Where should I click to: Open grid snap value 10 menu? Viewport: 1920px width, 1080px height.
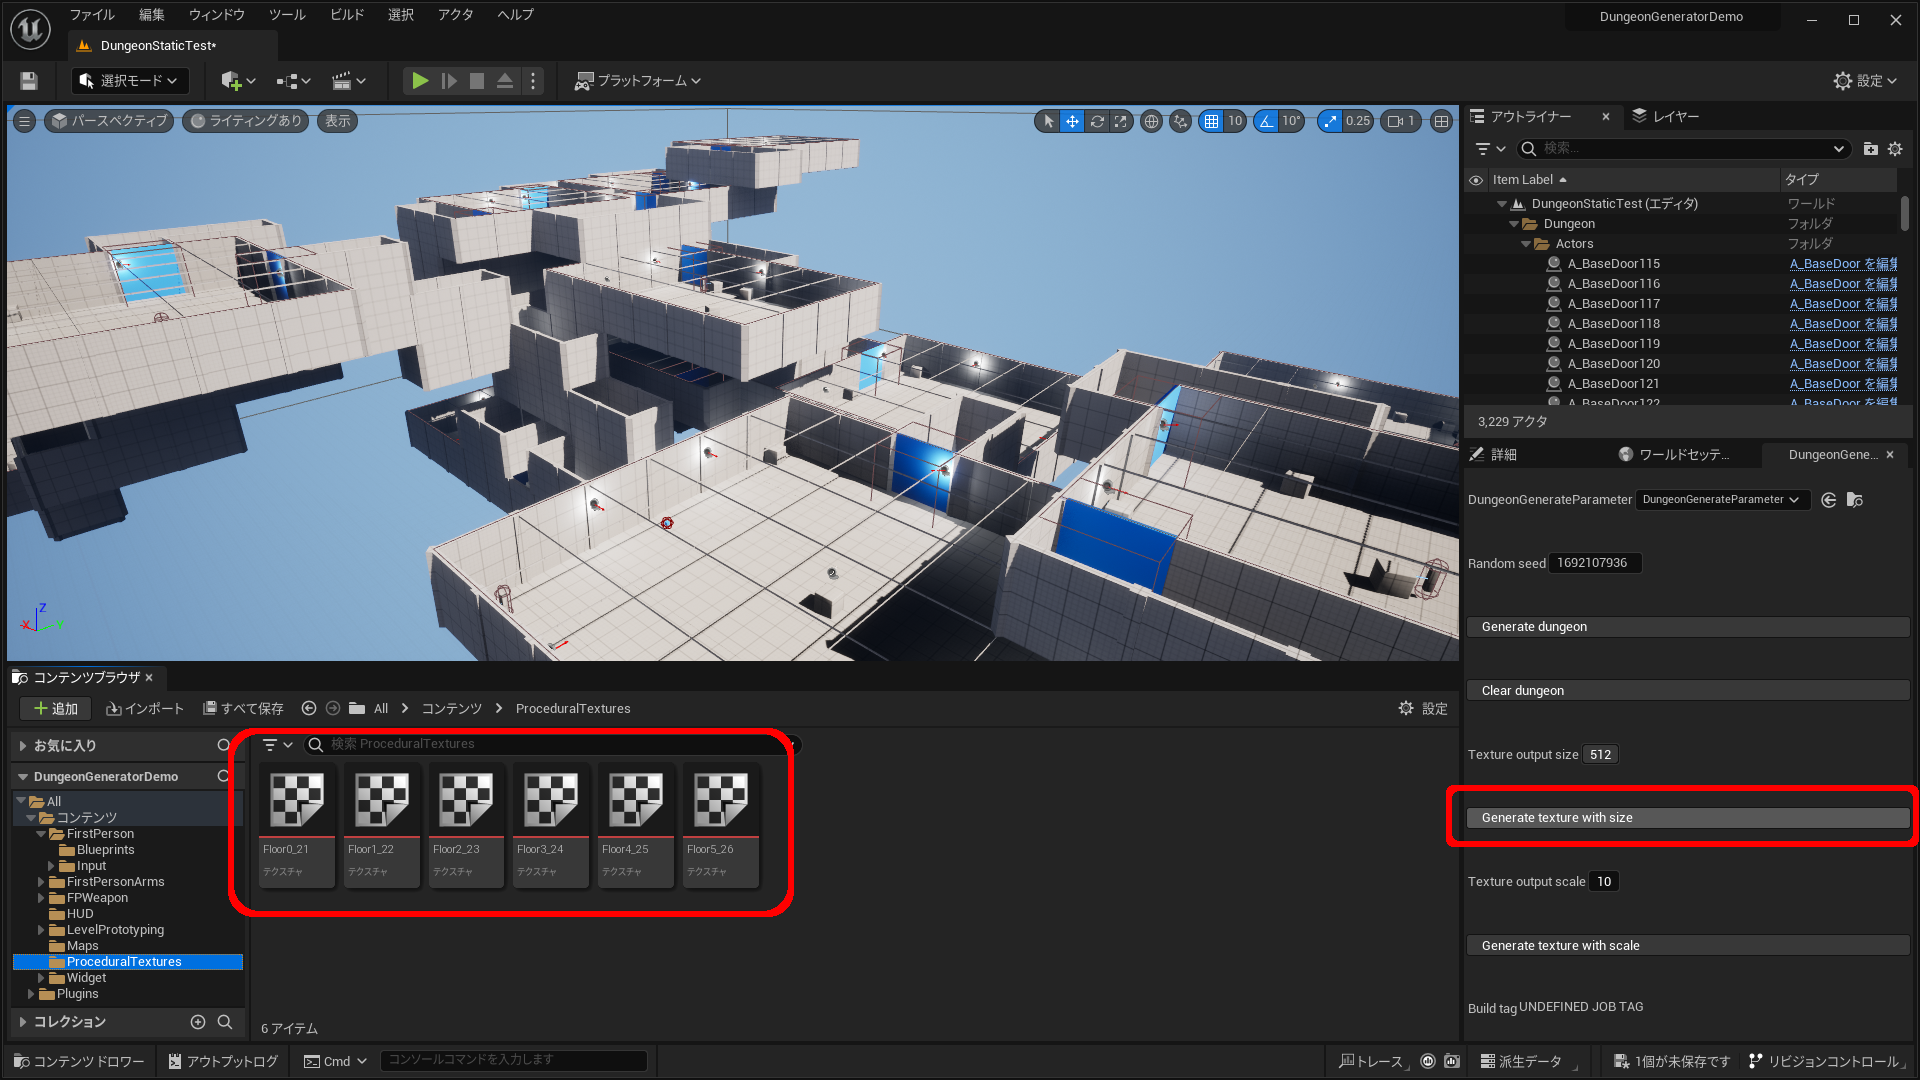point(1235,121)
